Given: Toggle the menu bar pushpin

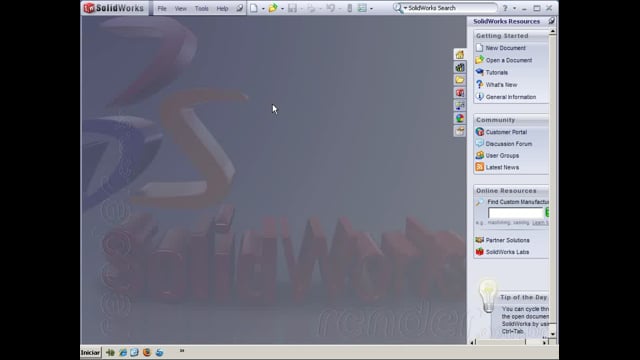Looking at the screenshot, I should click(x=240, y=8).
